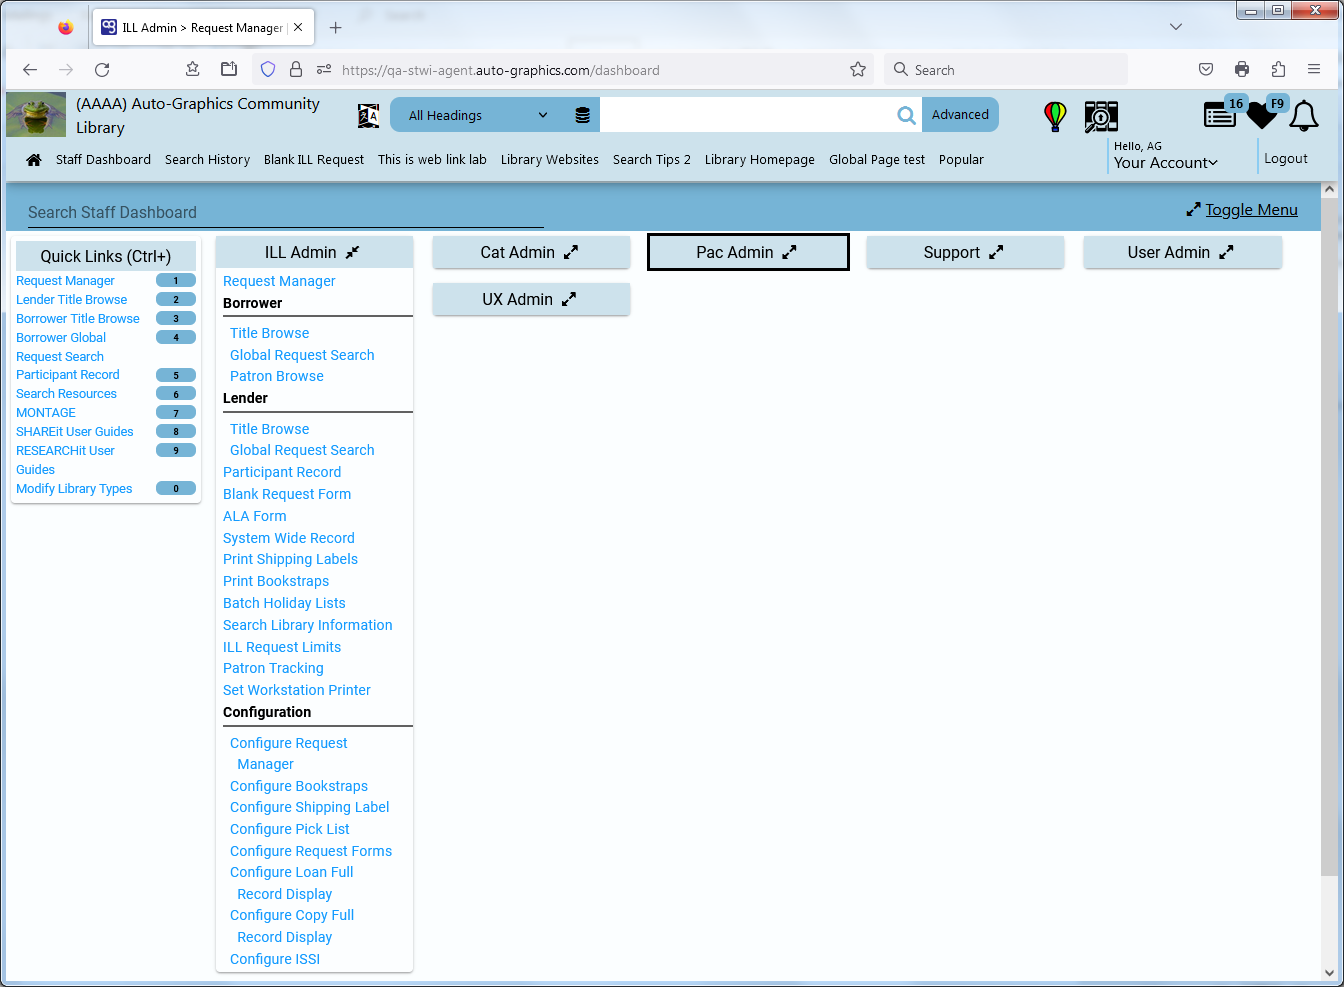
Task: Open ILL Request Limits link
Action: (x=282, y=647)
